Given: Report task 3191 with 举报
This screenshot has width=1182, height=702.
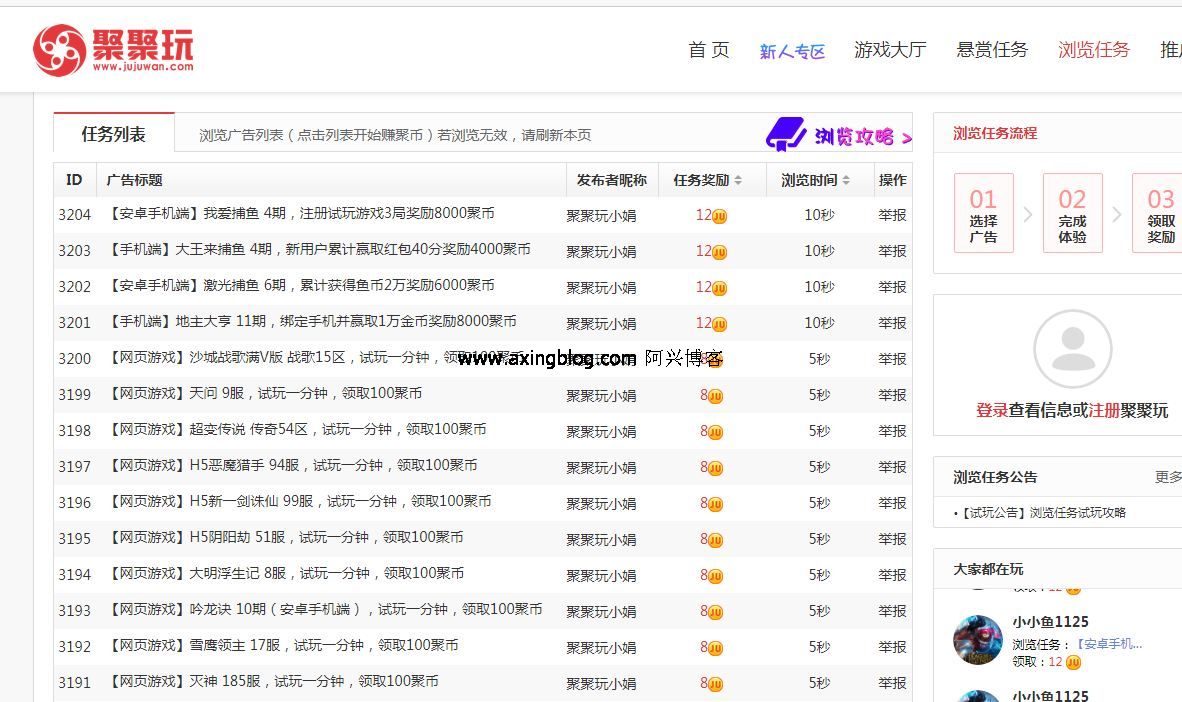Looking at the screenshot, I should click(x=892, y=682).
